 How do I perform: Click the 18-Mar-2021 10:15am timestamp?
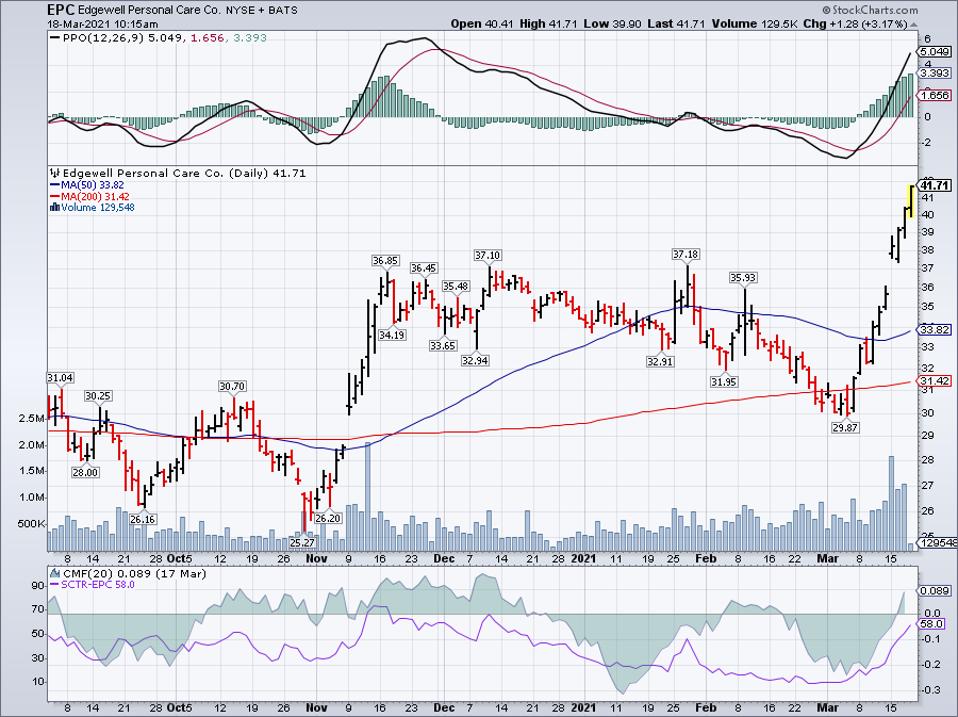point(103,24)
